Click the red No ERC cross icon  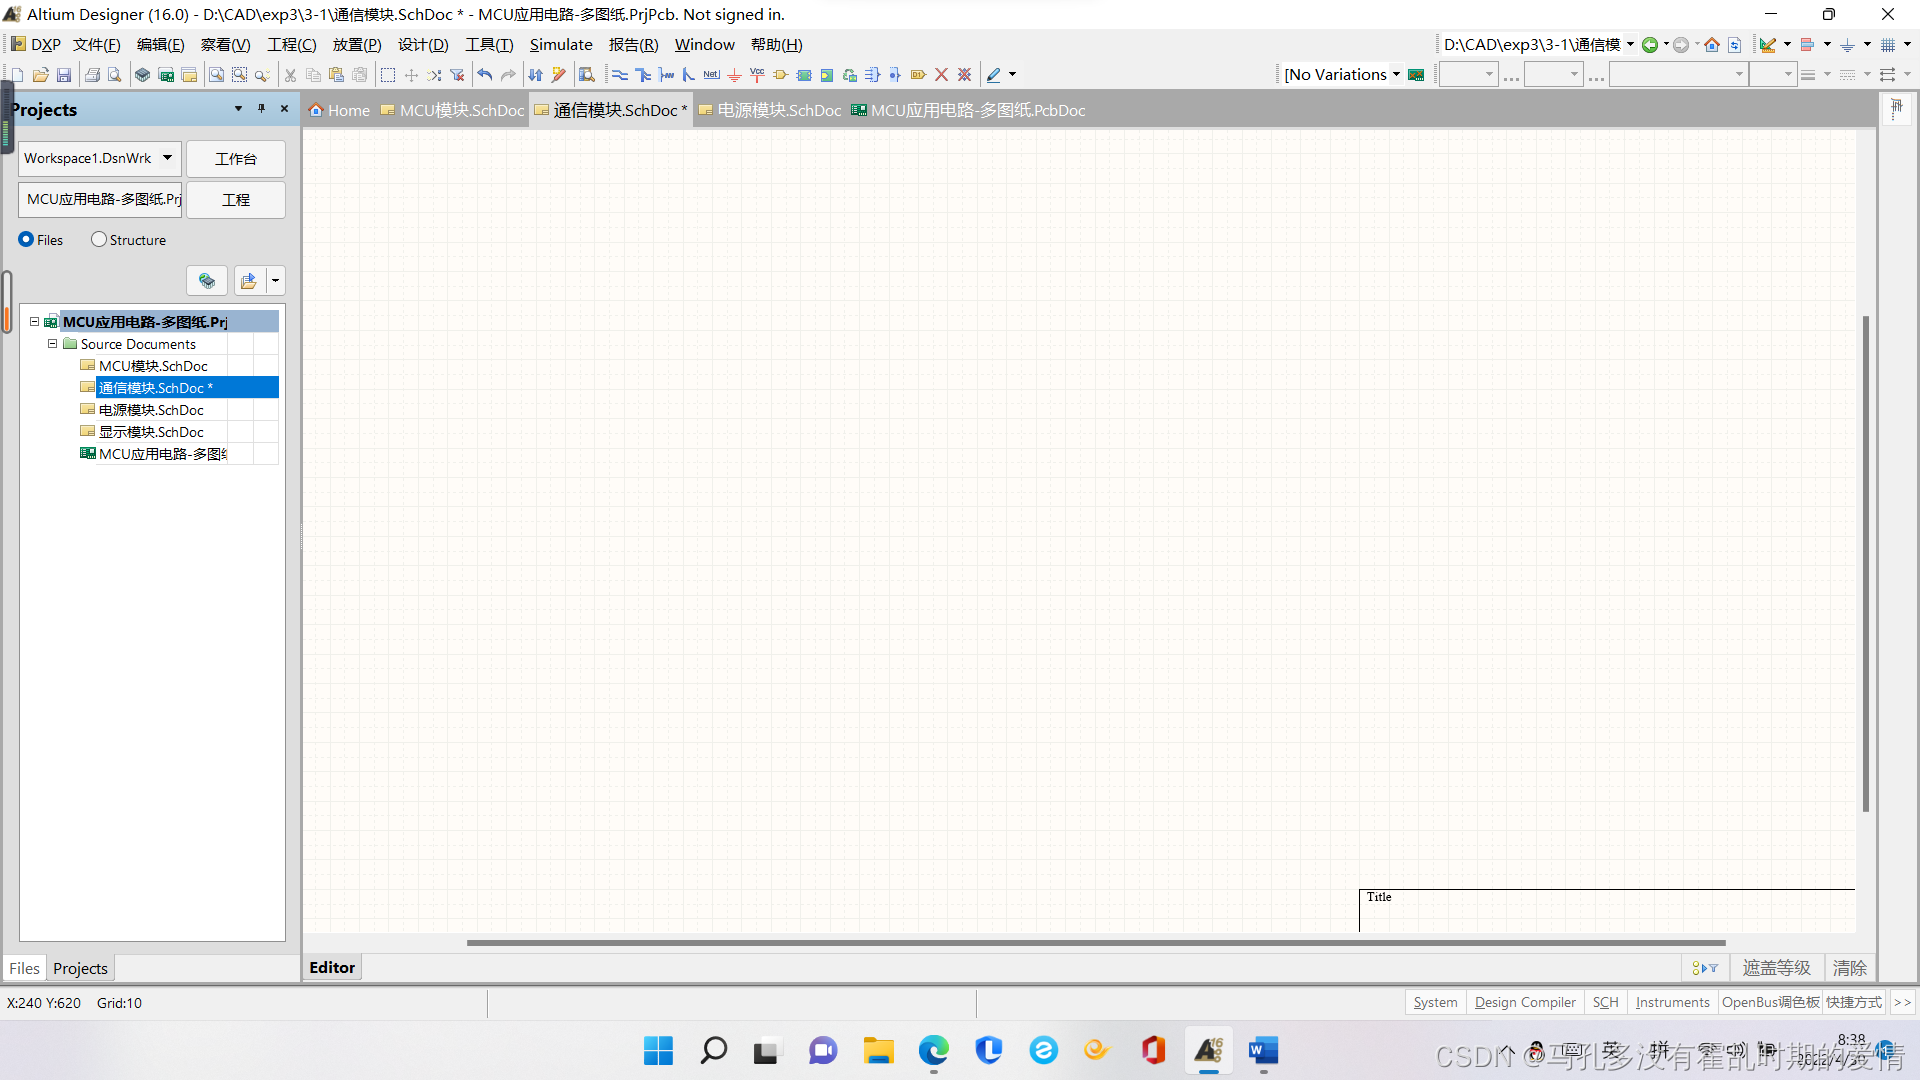tap(941, 75)
